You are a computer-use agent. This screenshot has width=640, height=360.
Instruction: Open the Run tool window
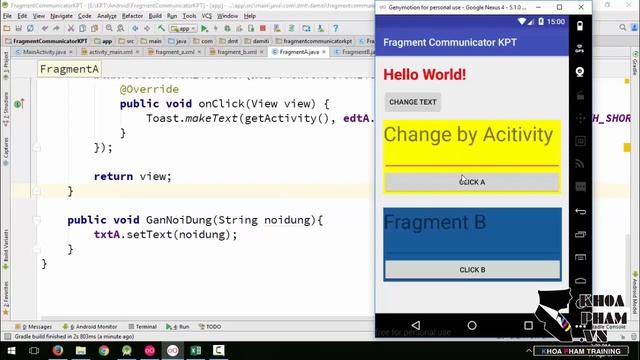pyautogui.click(x=178, y=327)
